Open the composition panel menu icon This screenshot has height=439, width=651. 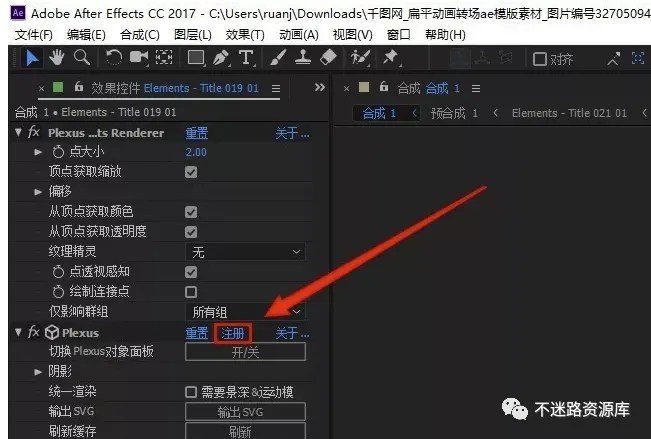pos(476,88)
